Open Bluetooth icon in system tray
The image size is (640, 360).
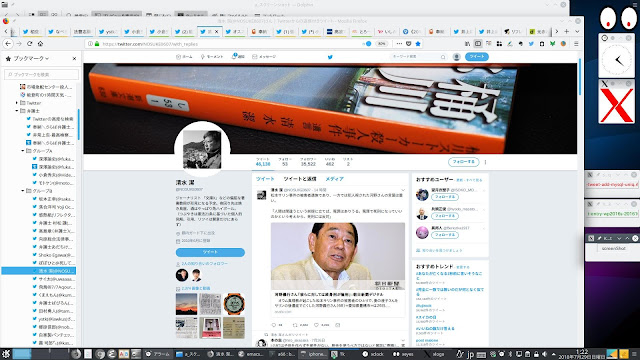(x=510, y=354)
